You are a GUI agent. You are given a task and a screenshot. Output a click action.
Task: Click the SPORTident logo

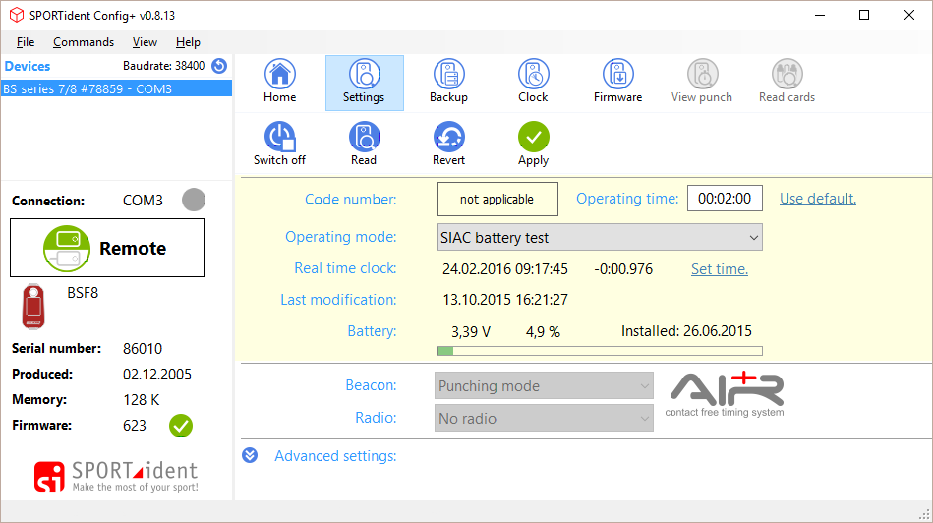point(116,477)
